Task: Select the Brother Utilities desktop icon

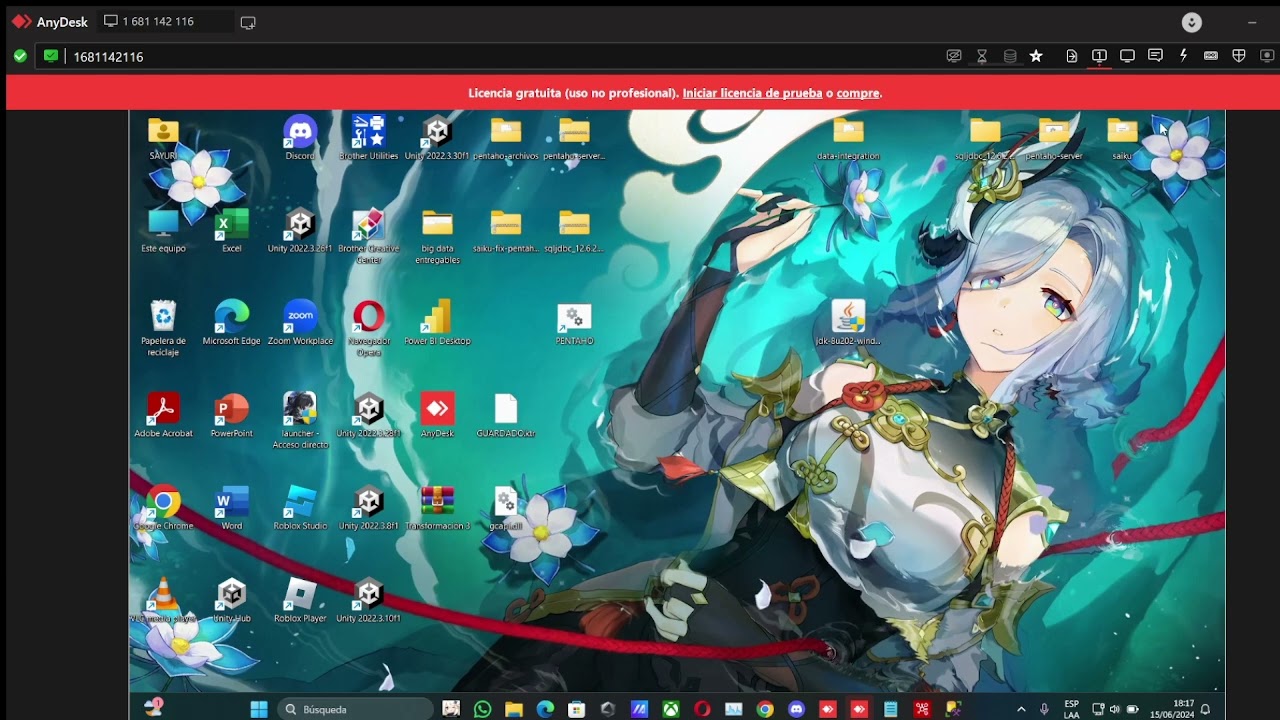Action: [368, 138]
